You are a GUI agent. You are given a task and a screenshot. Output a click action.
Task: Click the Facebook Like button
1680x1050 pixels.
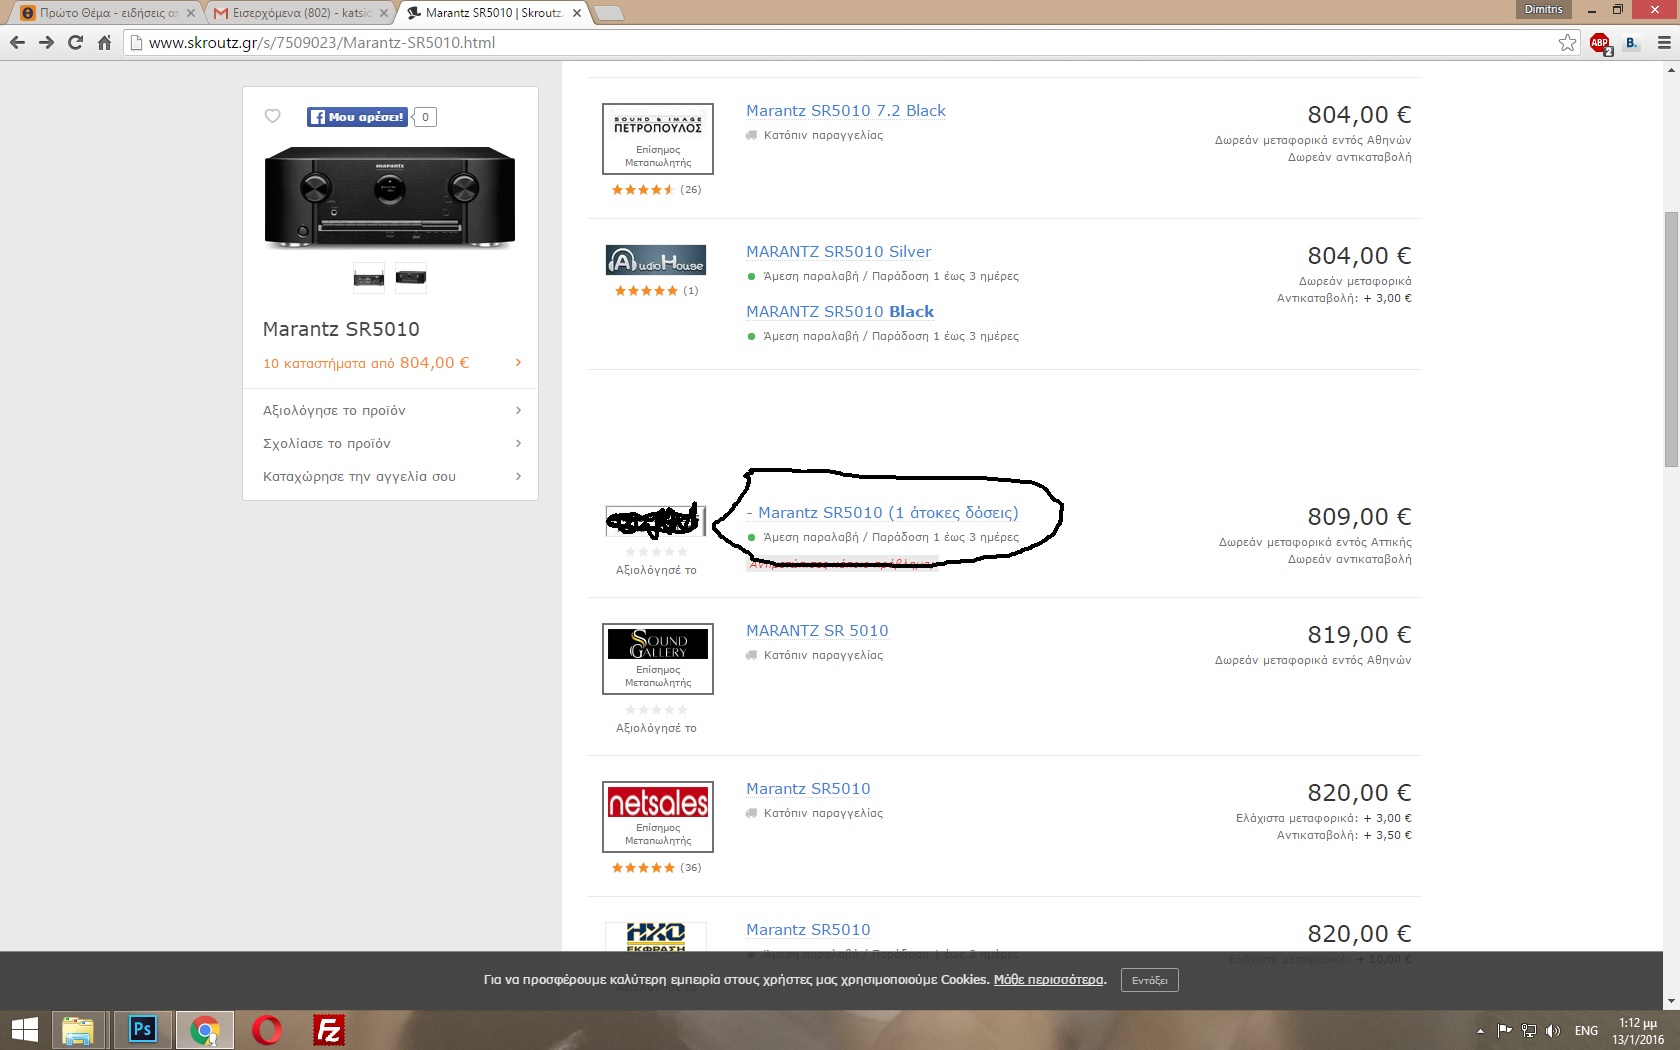click(357, 117)
